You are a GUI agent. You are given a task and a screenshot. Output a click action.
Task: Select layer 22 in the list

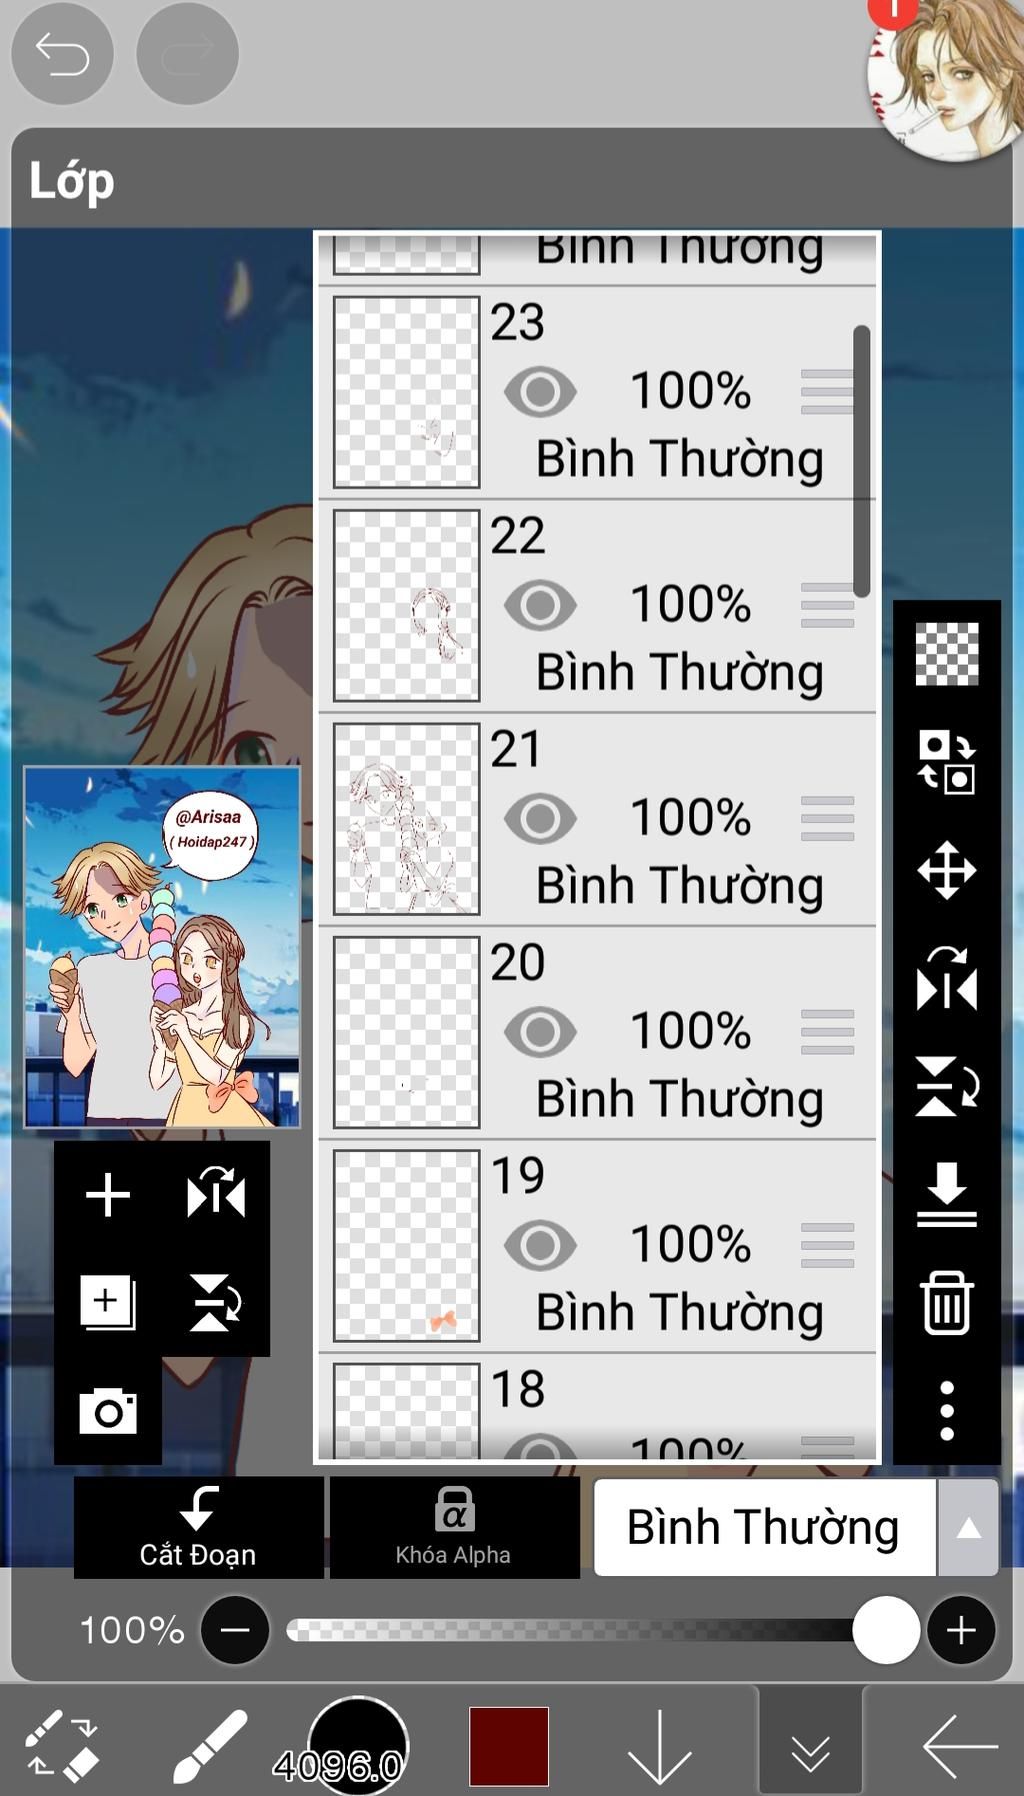[x=597, y=606]
